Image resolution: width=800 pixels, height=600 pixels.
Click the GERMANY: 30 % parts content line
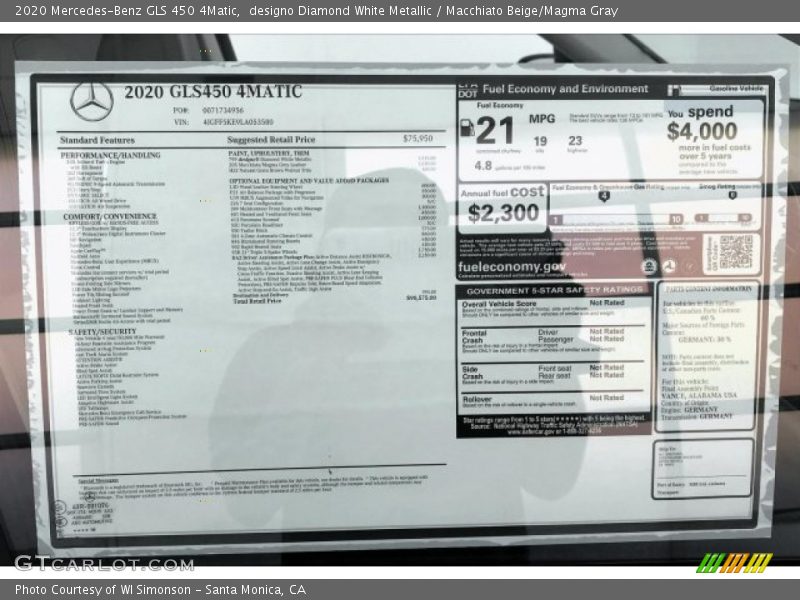click(705, 339)
